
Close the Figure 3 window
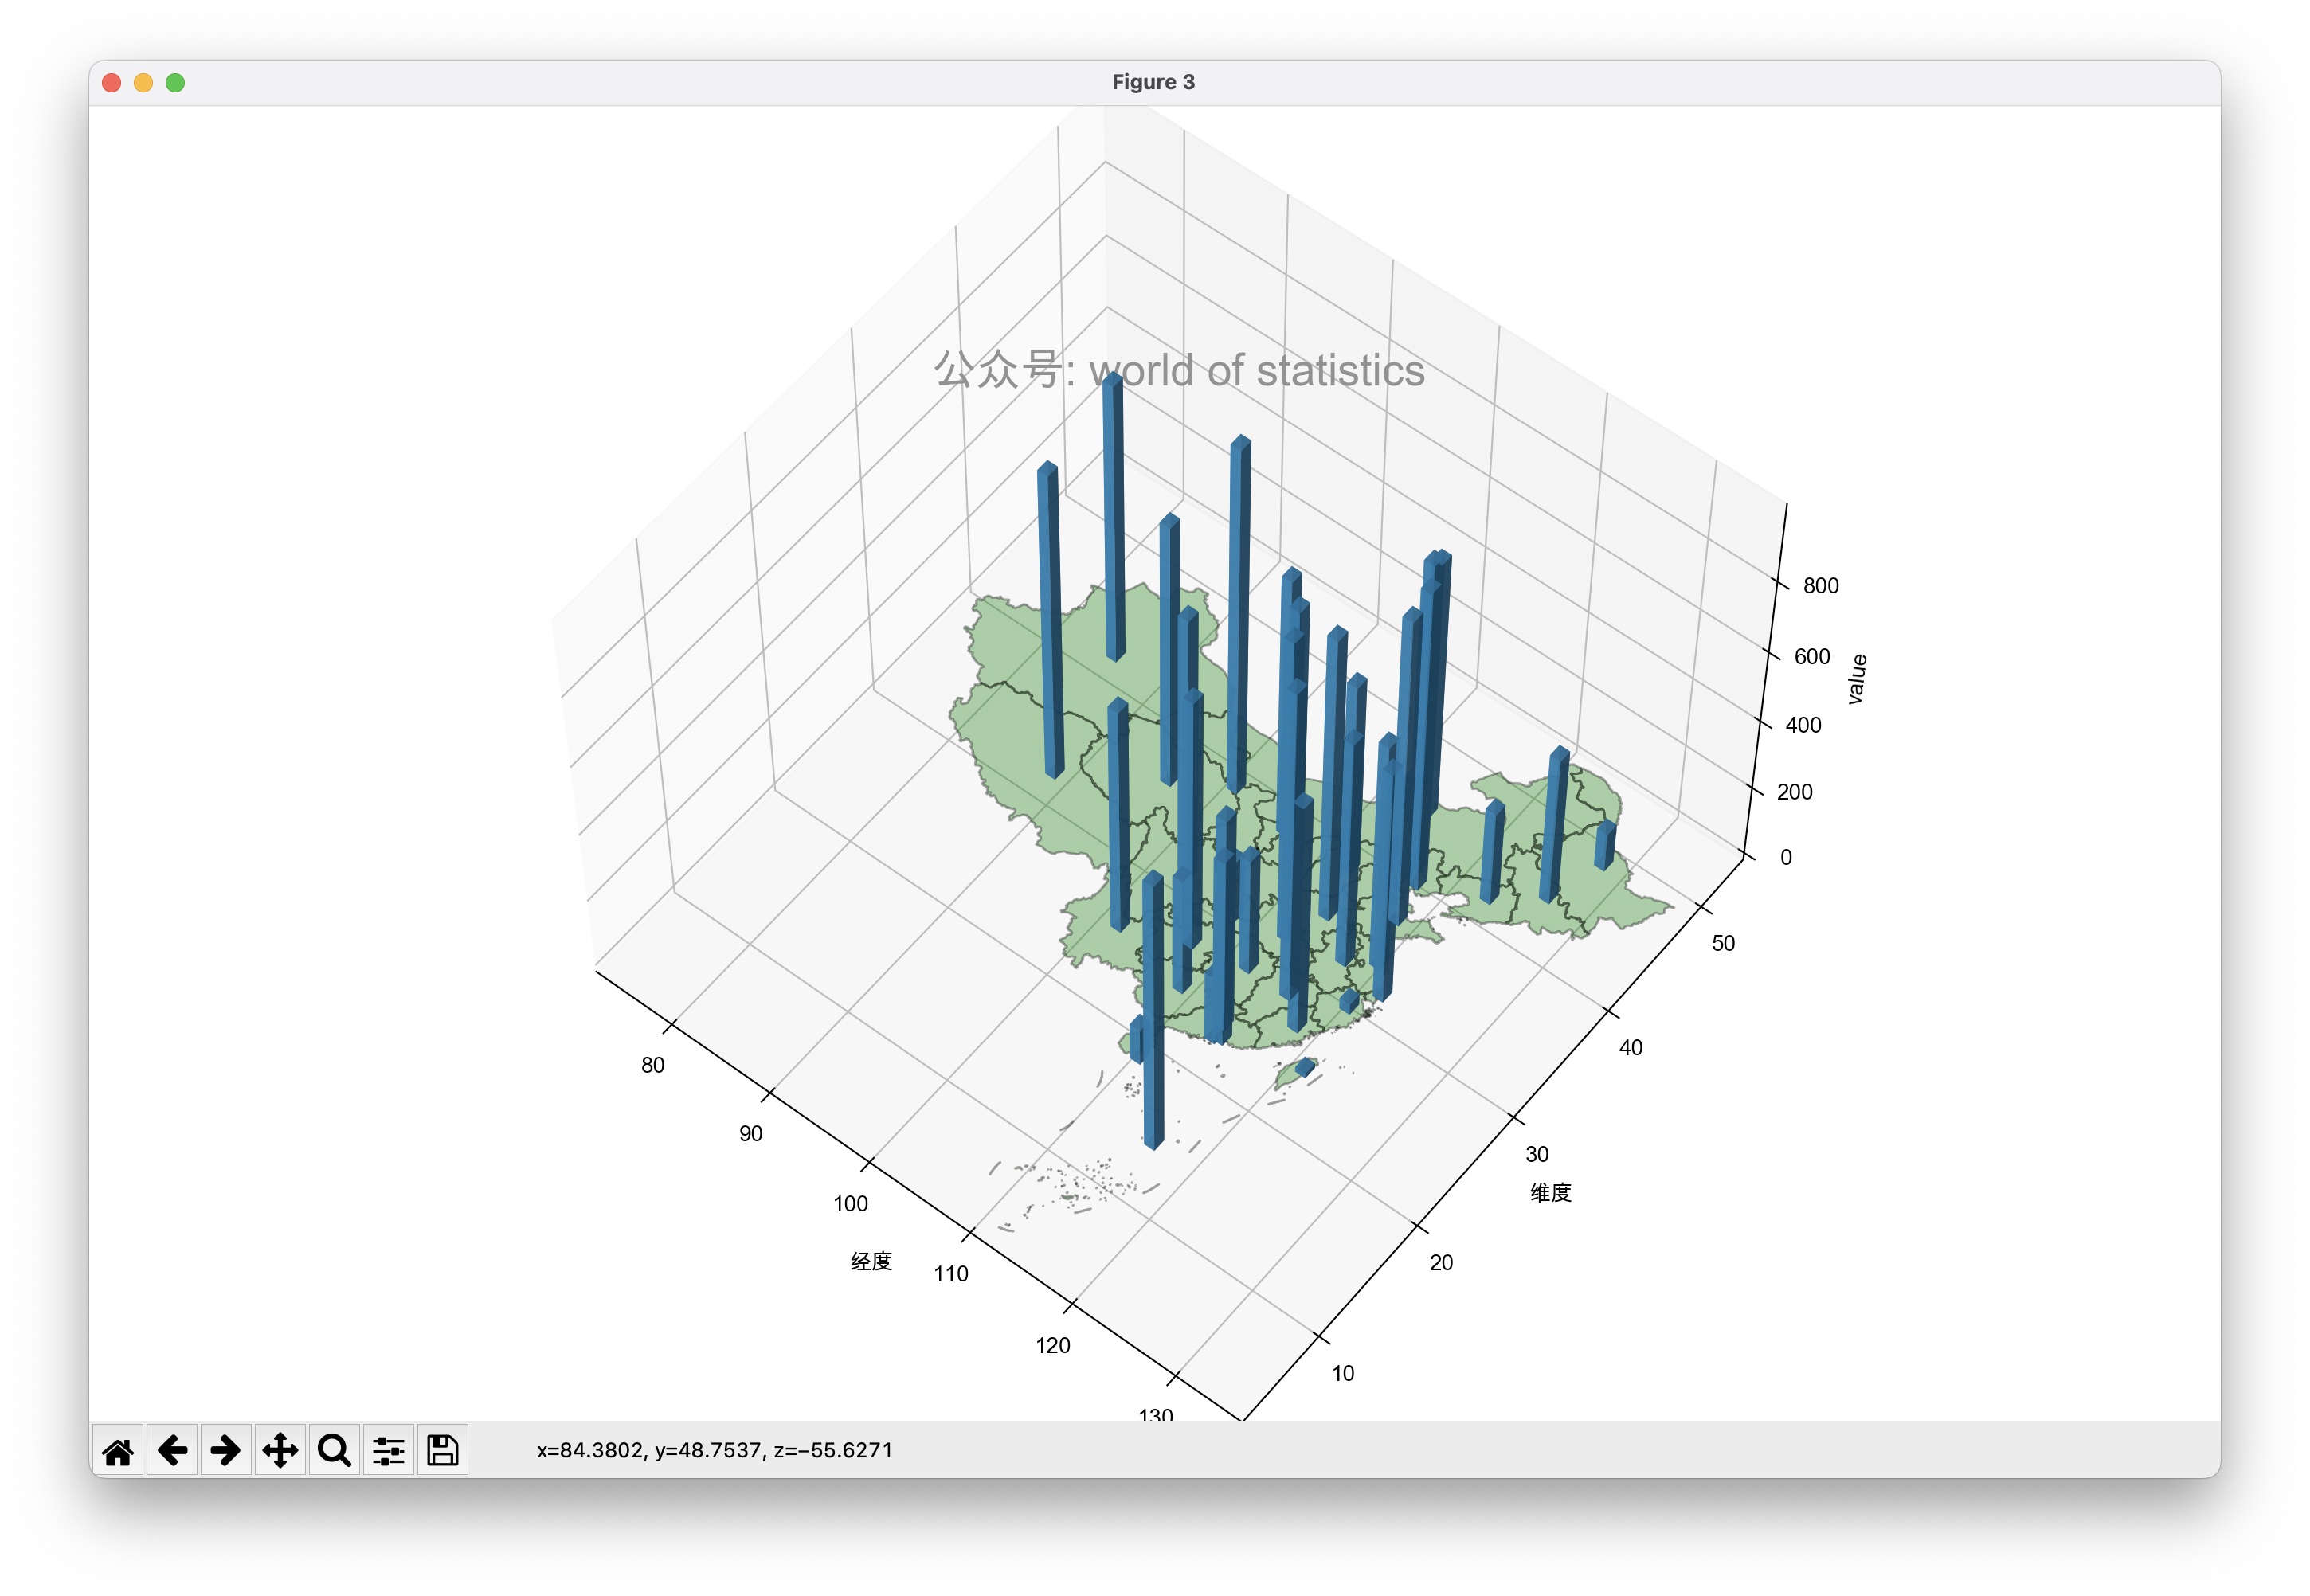(112, 83)
